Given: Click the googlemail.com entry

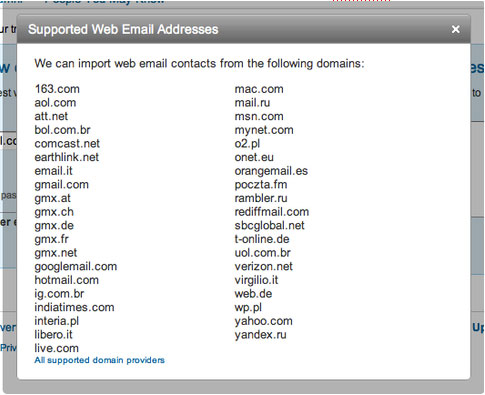Looking at the screenshot, I should click(76, 267).
